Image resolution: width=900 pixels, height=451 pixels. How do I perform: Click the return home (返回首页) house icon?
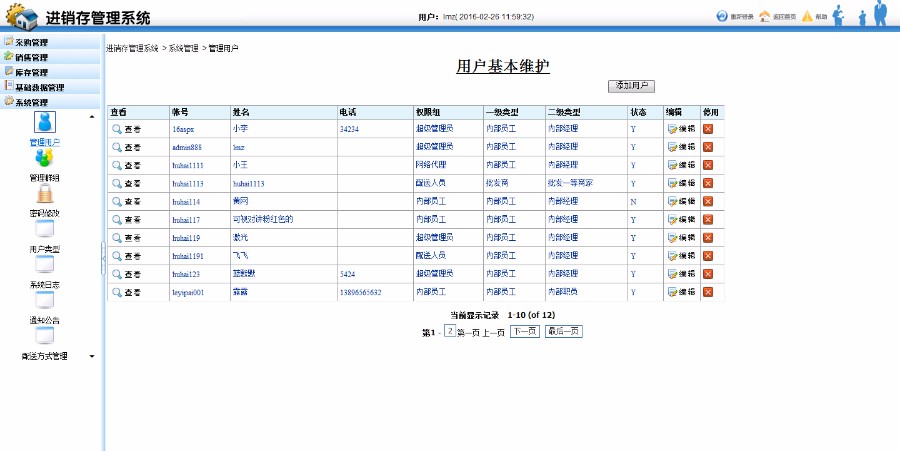765,17
